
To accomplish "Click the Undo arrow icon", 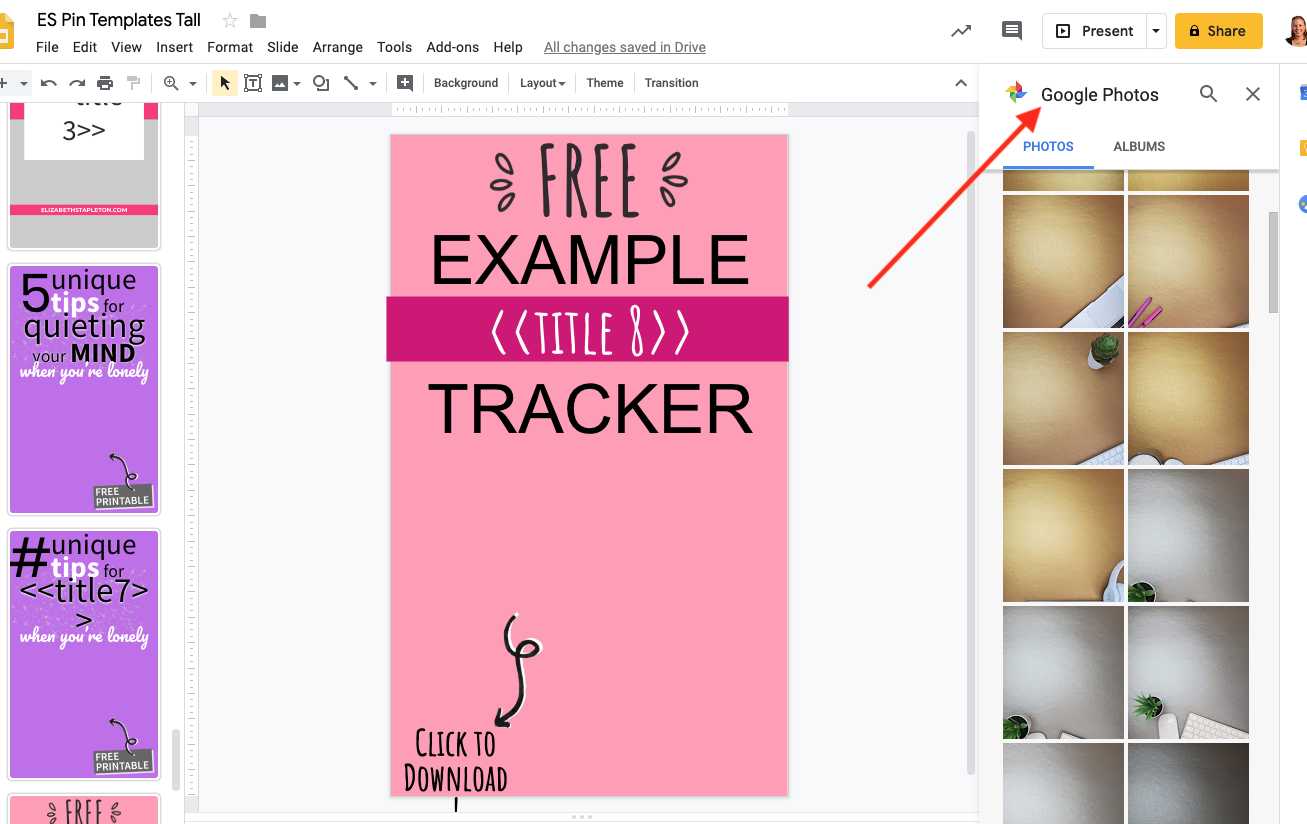I will pos(49,83).
